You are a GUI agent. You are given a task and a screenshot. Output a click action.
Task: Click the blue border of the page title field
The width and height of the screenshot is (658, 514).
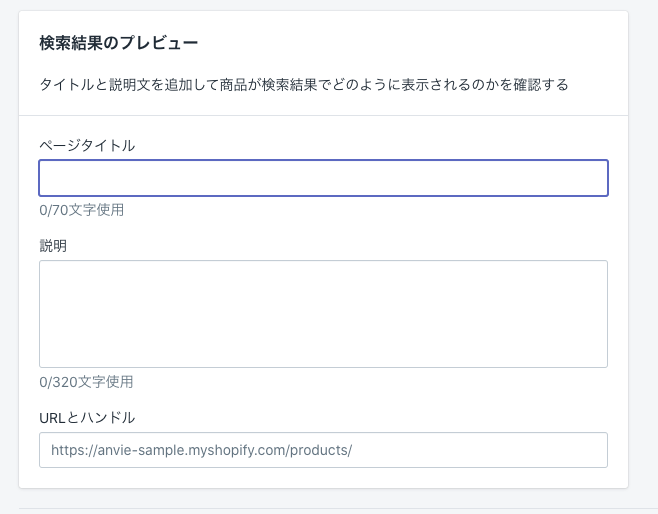[323, 161]
